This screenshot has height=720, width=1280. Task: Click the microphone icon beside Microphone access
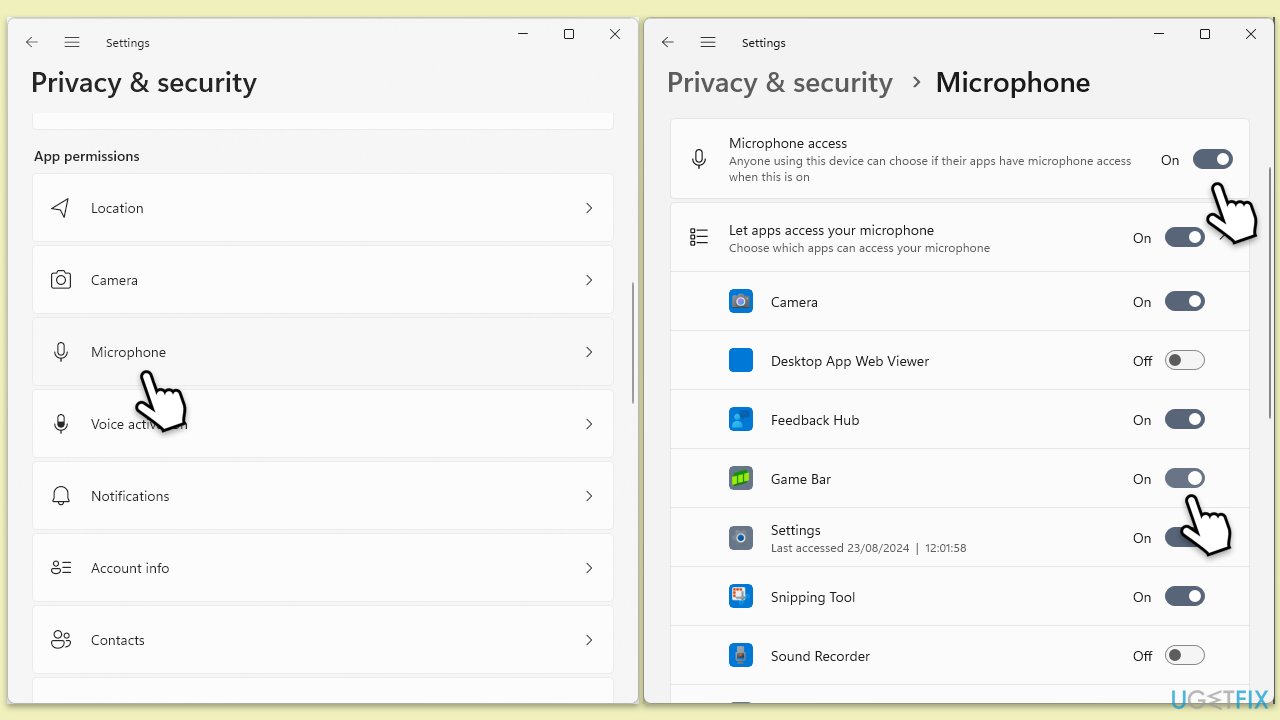tap(699, 159)
